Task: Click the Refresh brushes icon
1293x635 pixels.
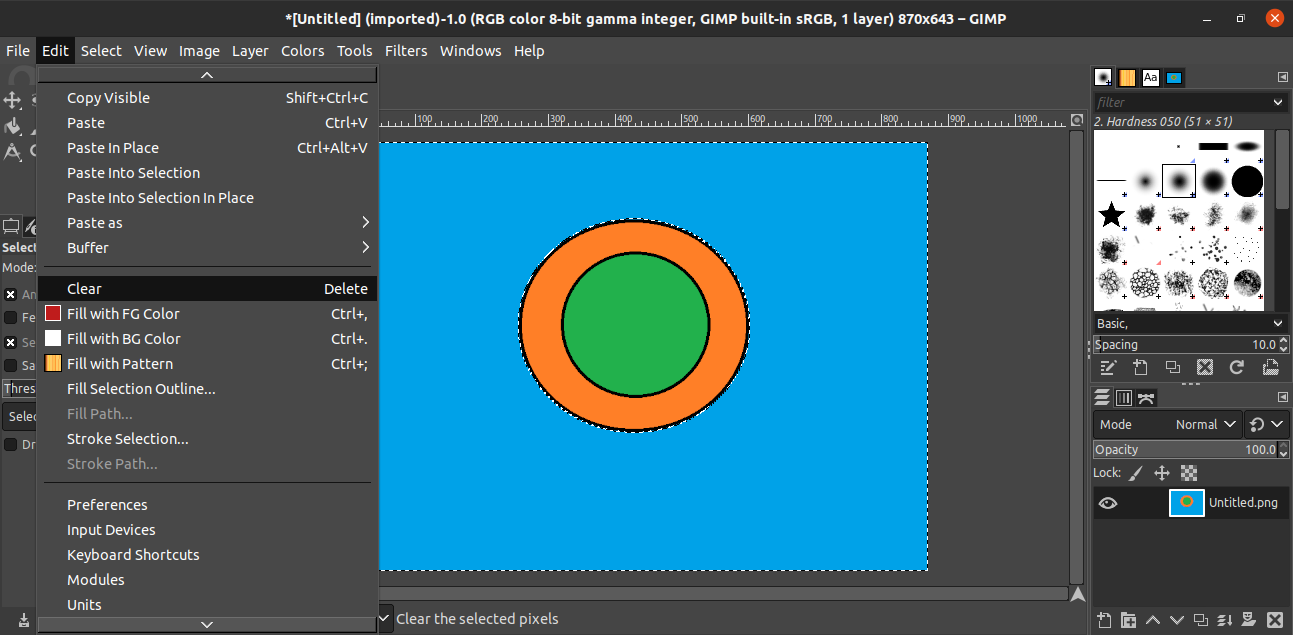Action: point(1237,368)
